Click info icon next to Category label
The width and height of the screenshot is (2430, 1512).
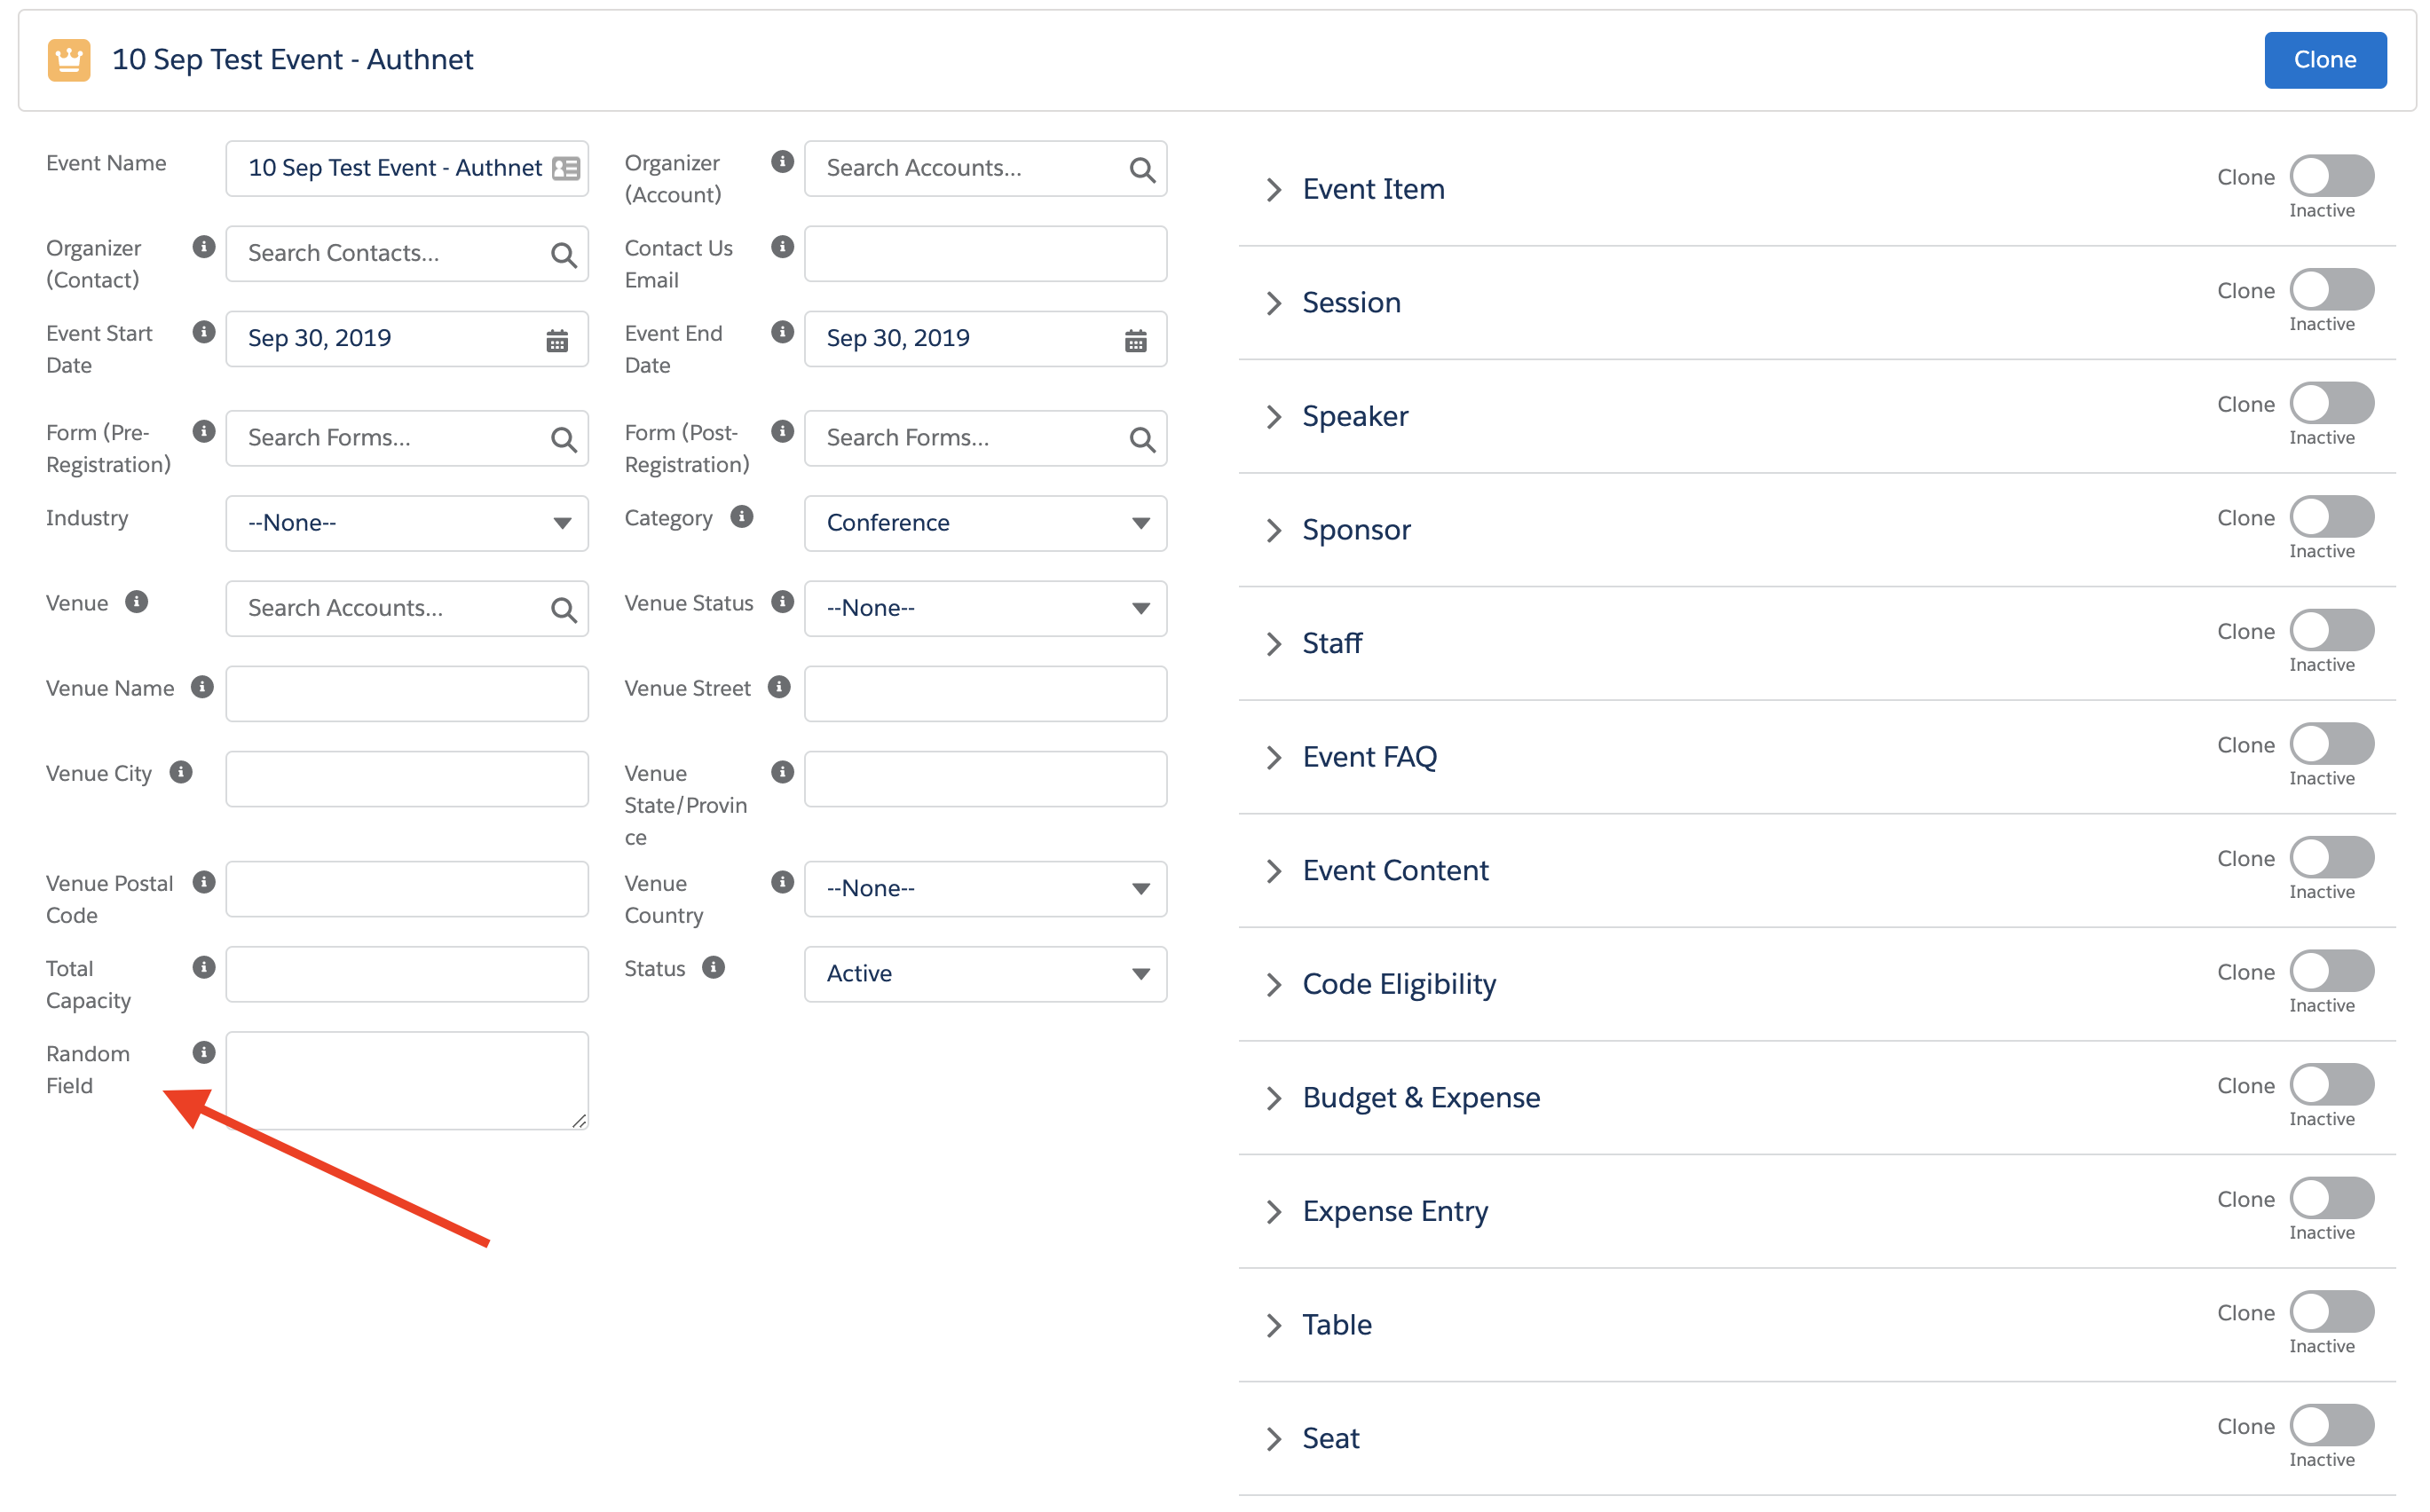click(741, 517)
